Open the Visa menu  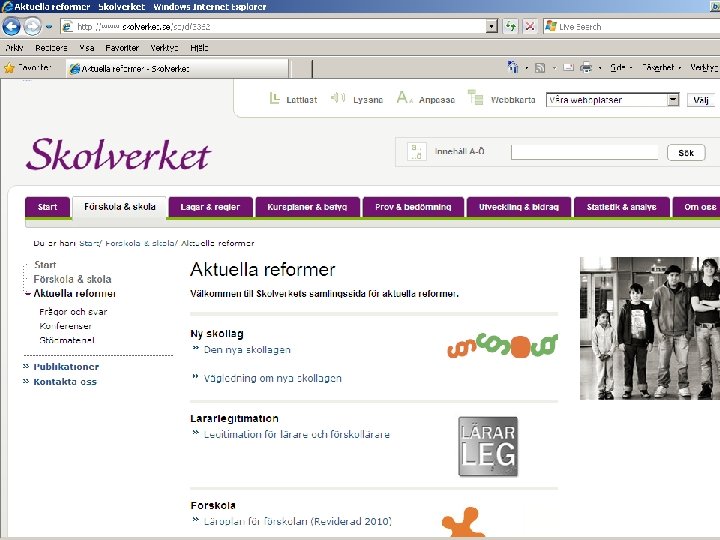coord(86,48)
